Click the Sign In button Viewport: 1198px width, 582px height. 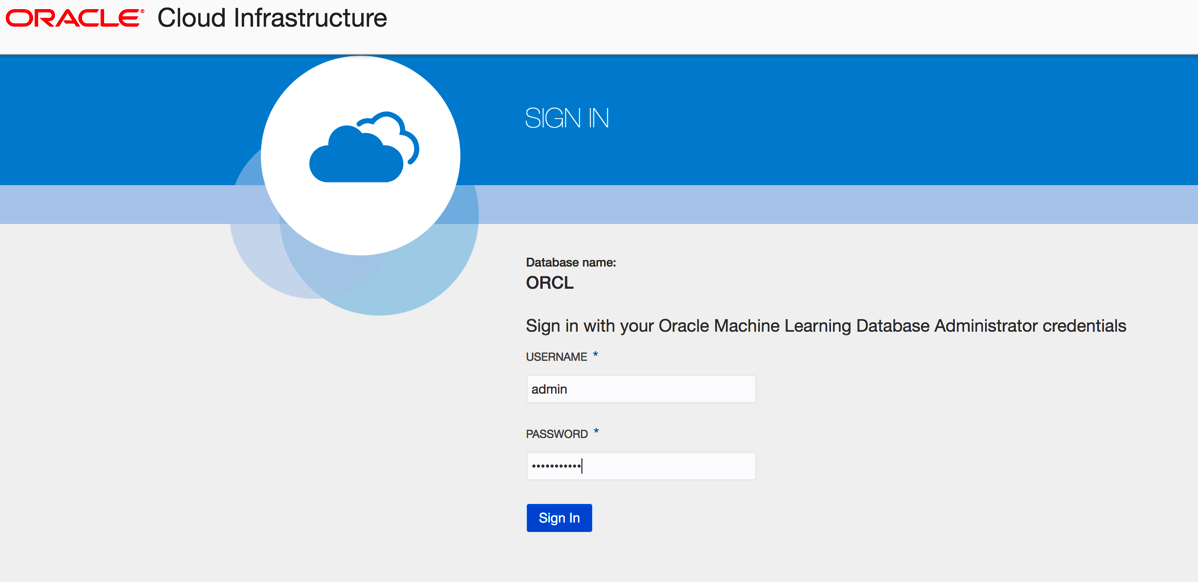point(559,518)
